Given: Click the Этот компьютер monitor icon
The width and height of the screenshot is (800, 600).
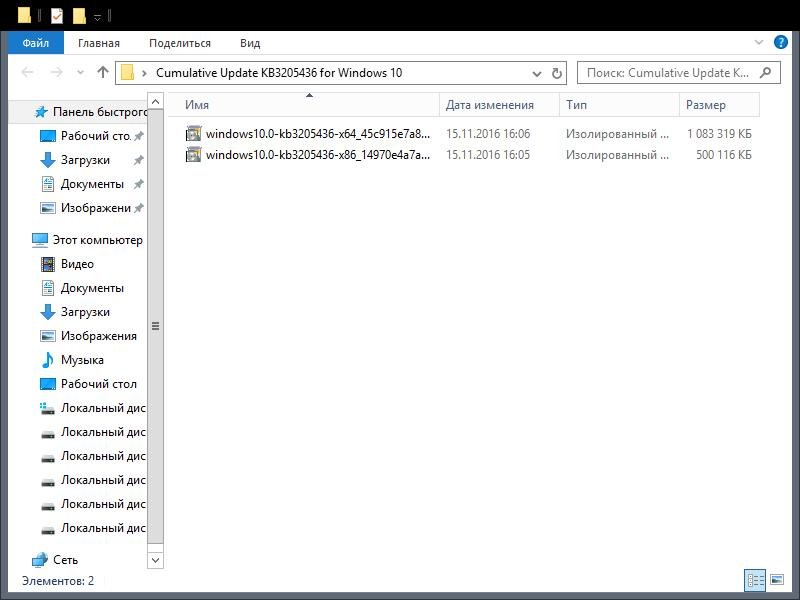Looking at the screenshot, I should pyautogui.click(x=40, y=240).
